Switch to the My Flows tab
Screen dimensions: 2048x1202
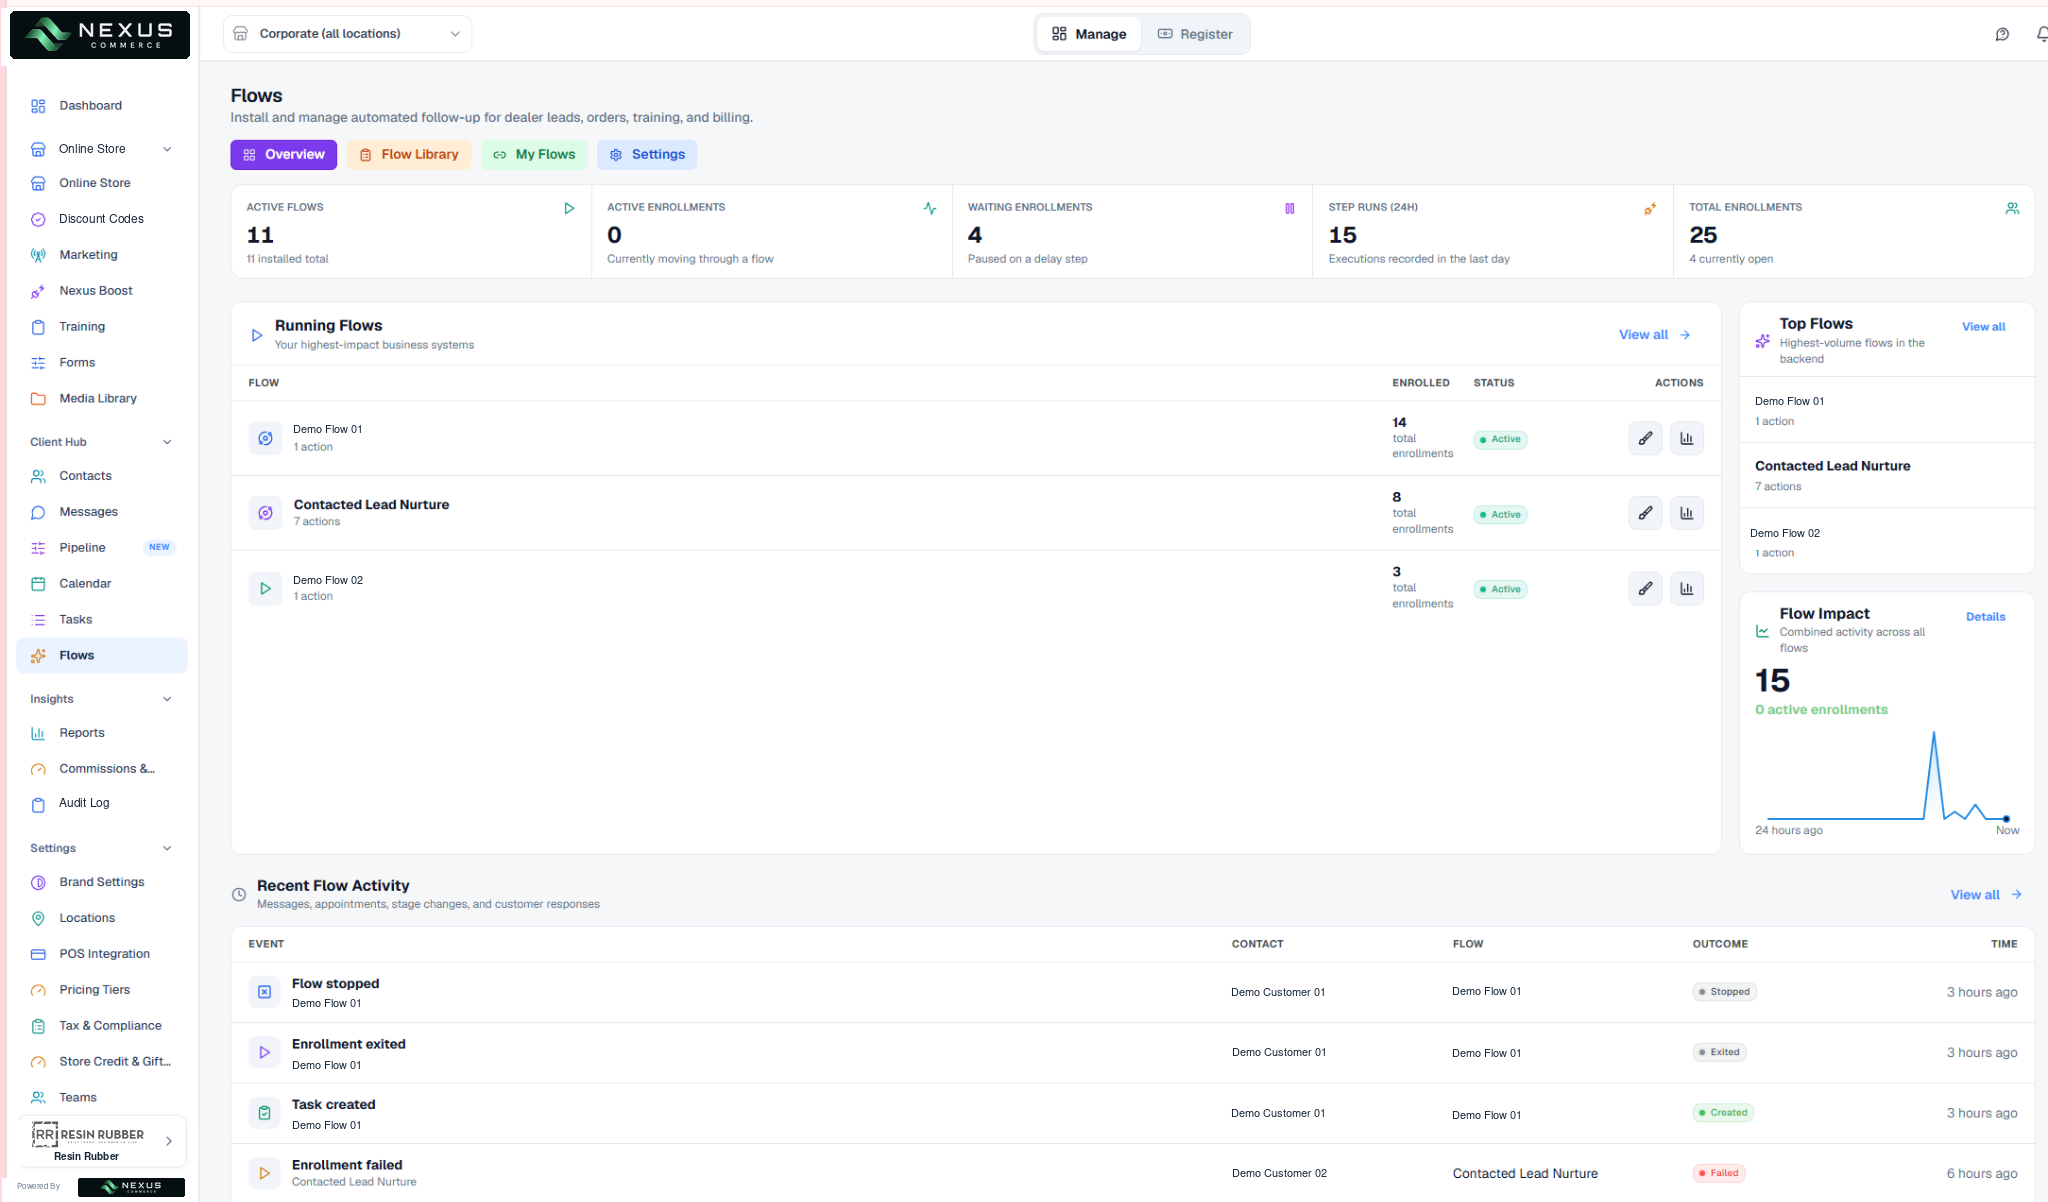point(534,155)
